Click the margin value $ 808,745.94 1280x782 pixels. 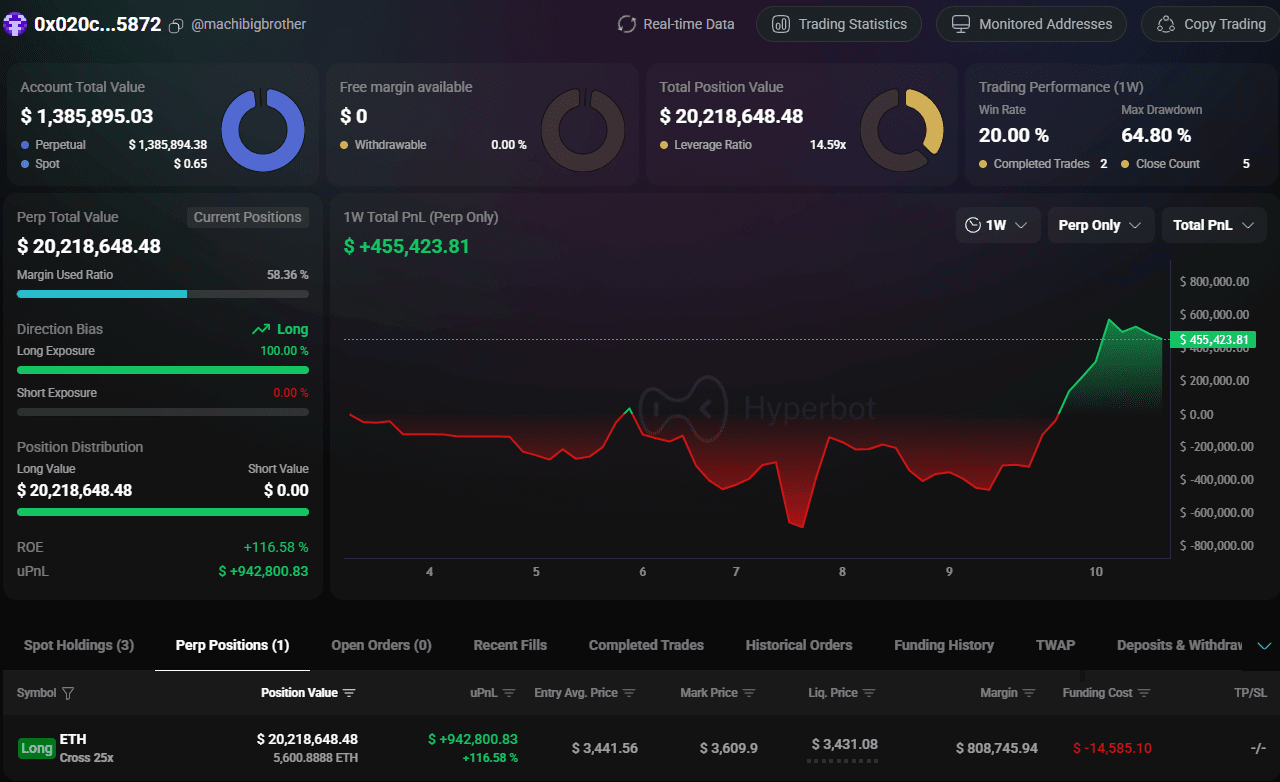click(997, 748)
